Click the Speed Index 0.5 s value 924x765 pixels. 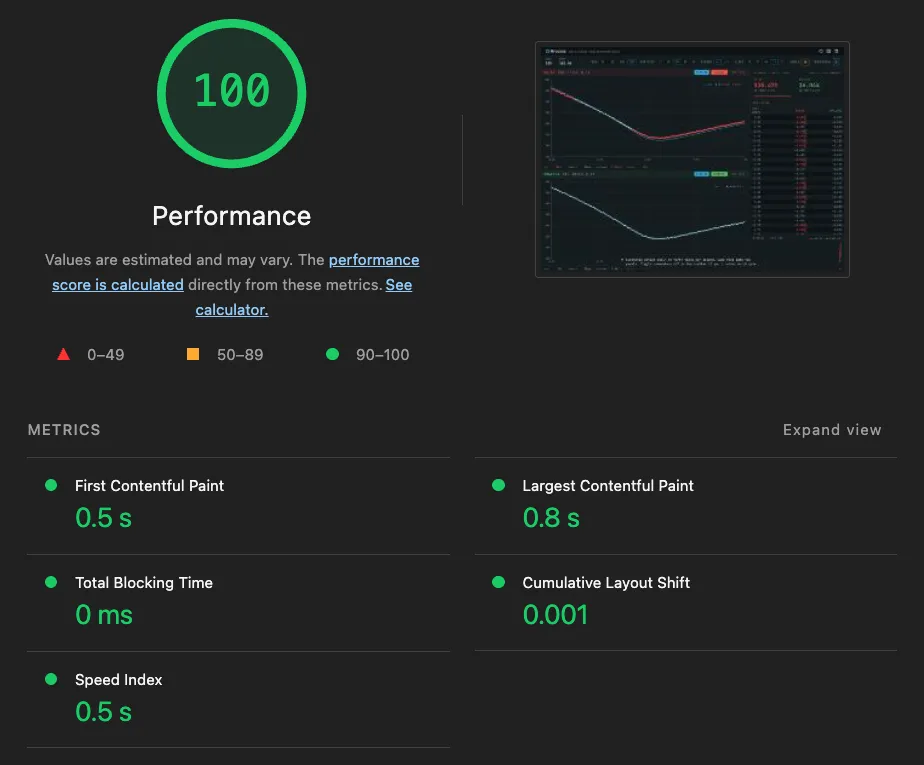[x=103, y=711]
